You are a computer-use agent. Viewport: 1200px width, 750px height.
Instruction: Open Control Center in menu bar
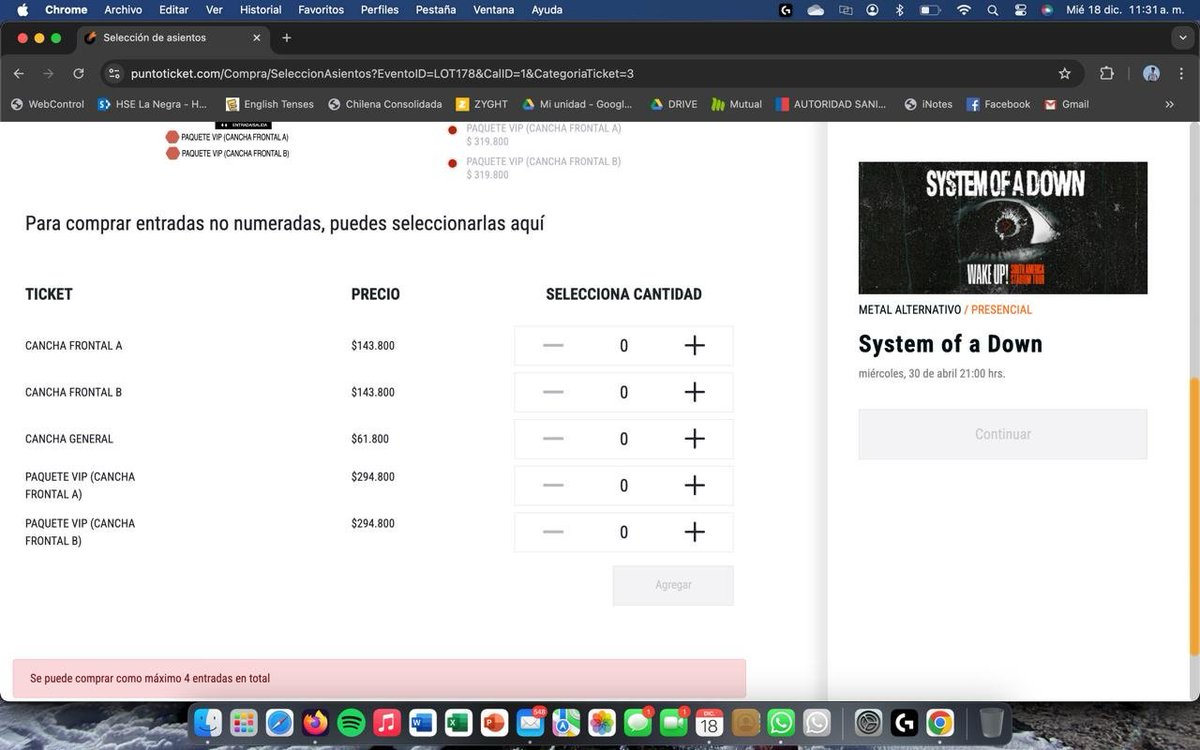coord(1020,10)
